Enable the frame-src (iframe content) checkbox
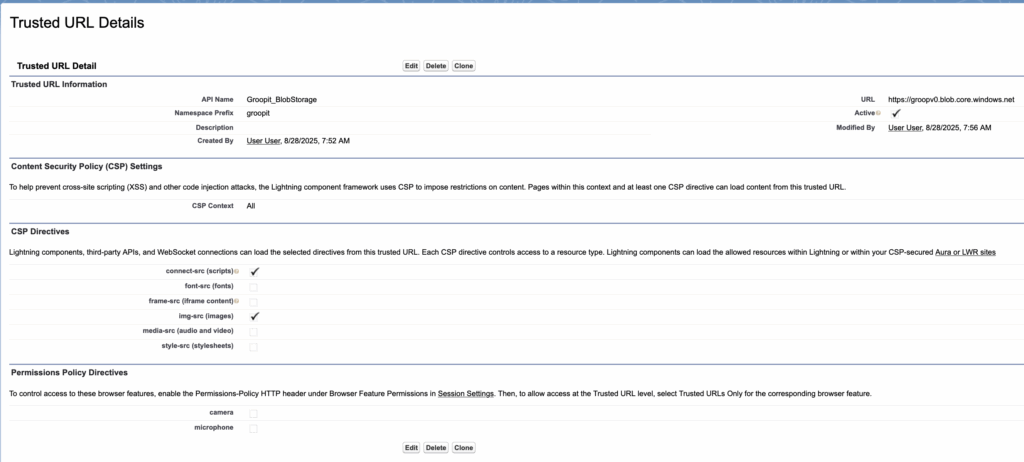 click(x=253, y=301)
